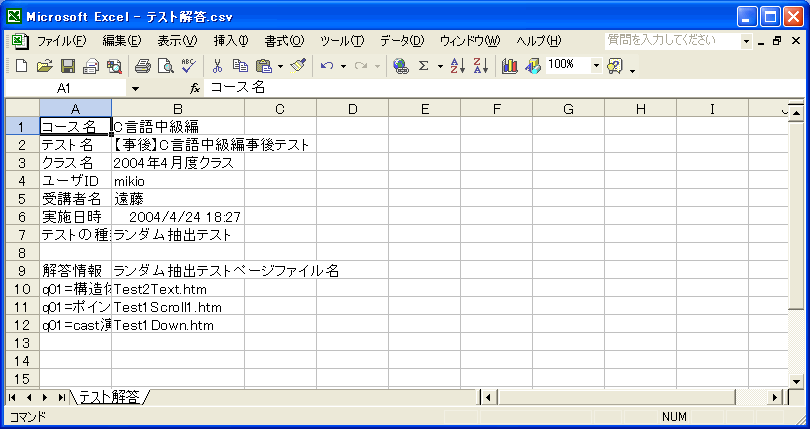
Task: Click the vertical scrollbar up arrow
Action: (796, 112)
